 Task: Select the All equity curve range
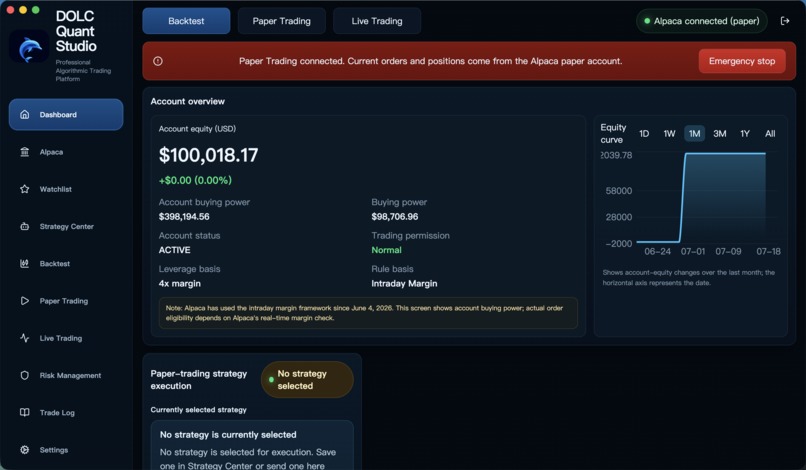pyautogui.click(x=770, y=134)
